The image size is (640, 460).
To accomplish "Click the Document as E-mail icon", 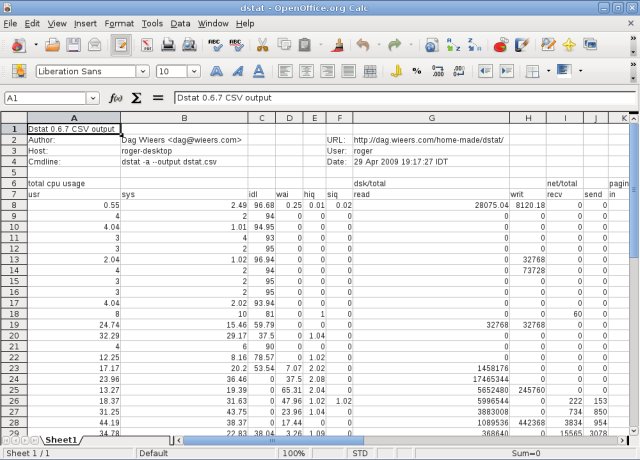I will coord(95,45).
